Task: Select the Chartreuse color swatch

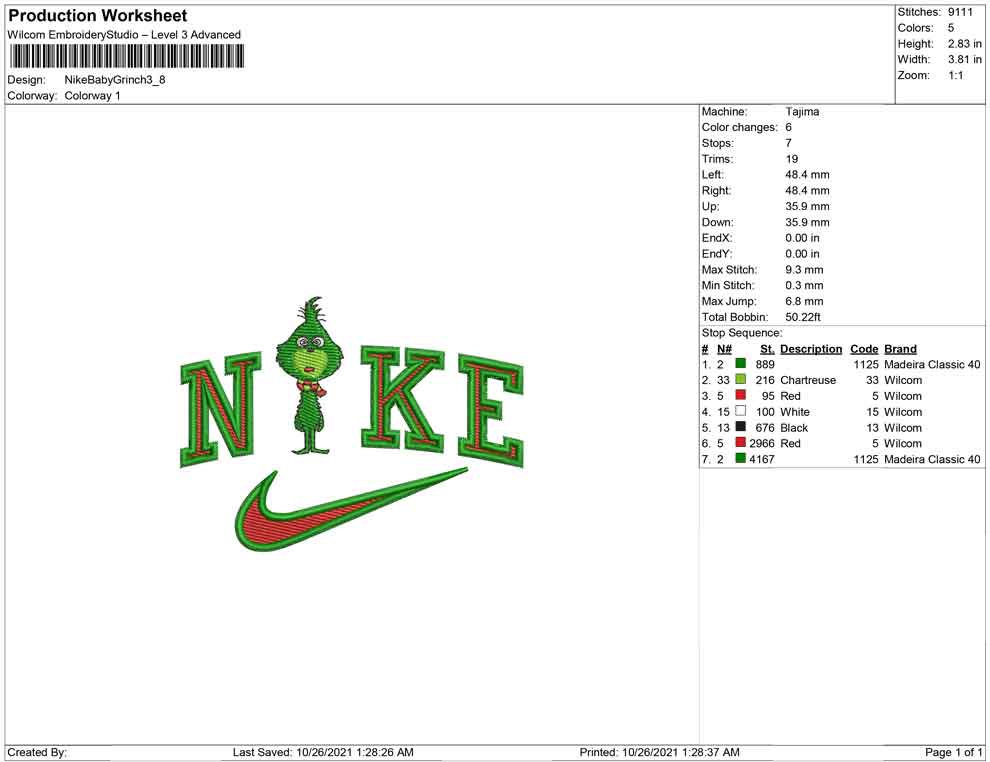Action: (x=741, y=379)
